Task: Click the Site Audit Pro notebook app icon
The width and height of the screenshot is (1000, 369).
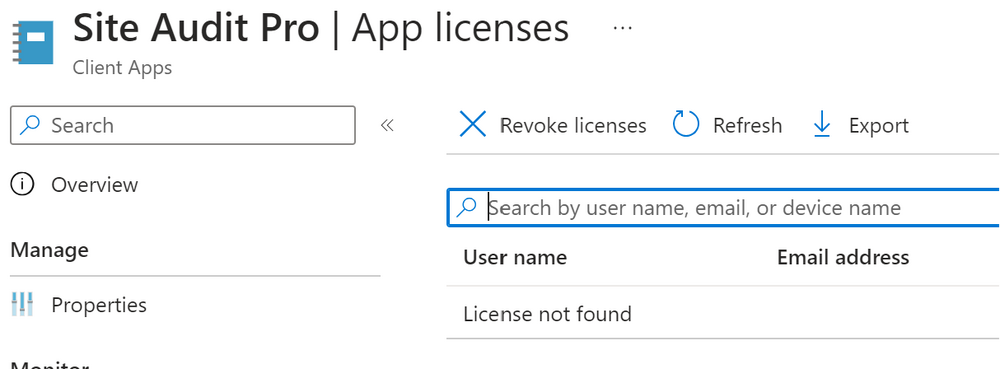Action: pos(33,42)
